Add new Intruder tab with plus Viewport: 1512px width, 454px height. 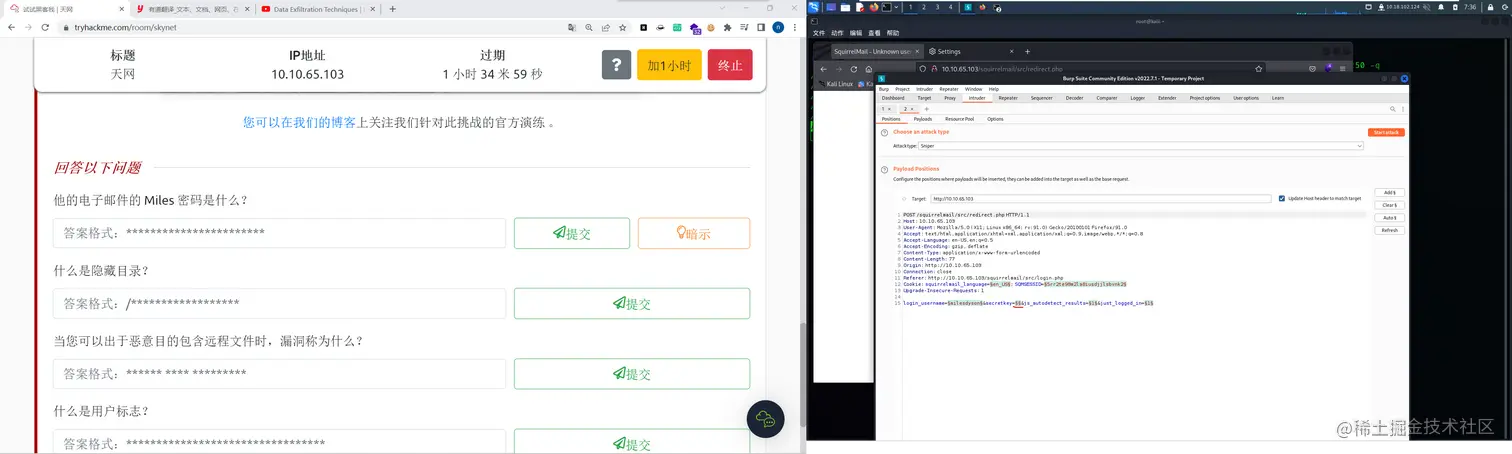click(926, 108)
